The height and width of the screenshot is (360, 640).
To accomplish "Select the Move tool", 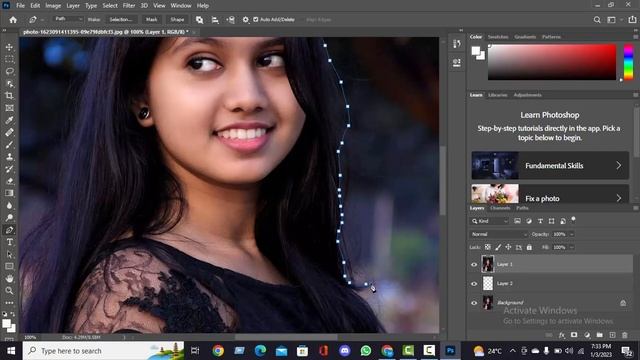I will [x=9, y=47].
